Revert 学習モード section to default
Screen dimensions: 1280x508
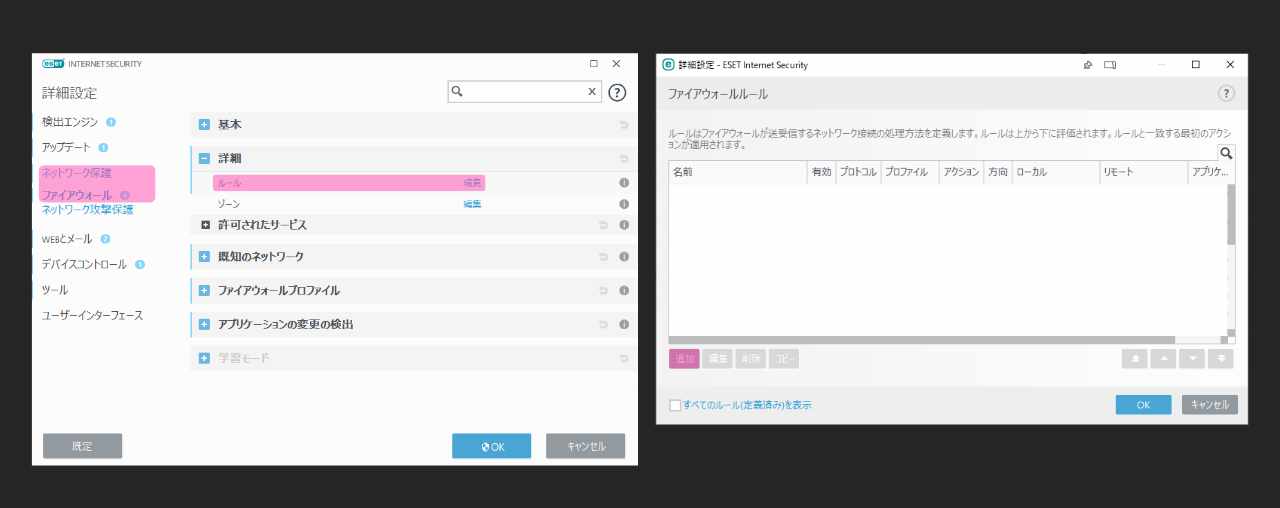(x=624, y=358)
